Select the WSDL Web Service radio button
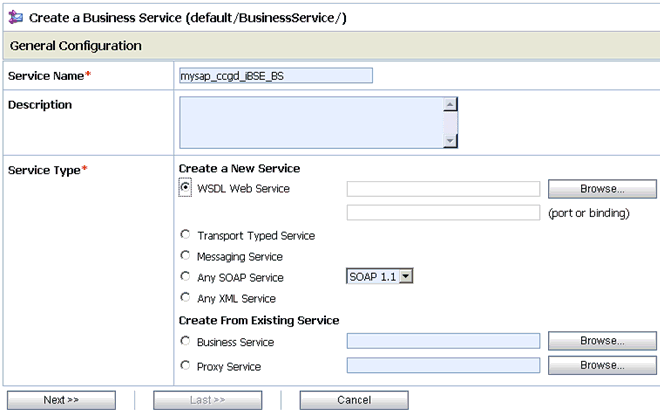The height and width of the screenshot is (413, 660). pyautogui.click(x=185, y=187)
